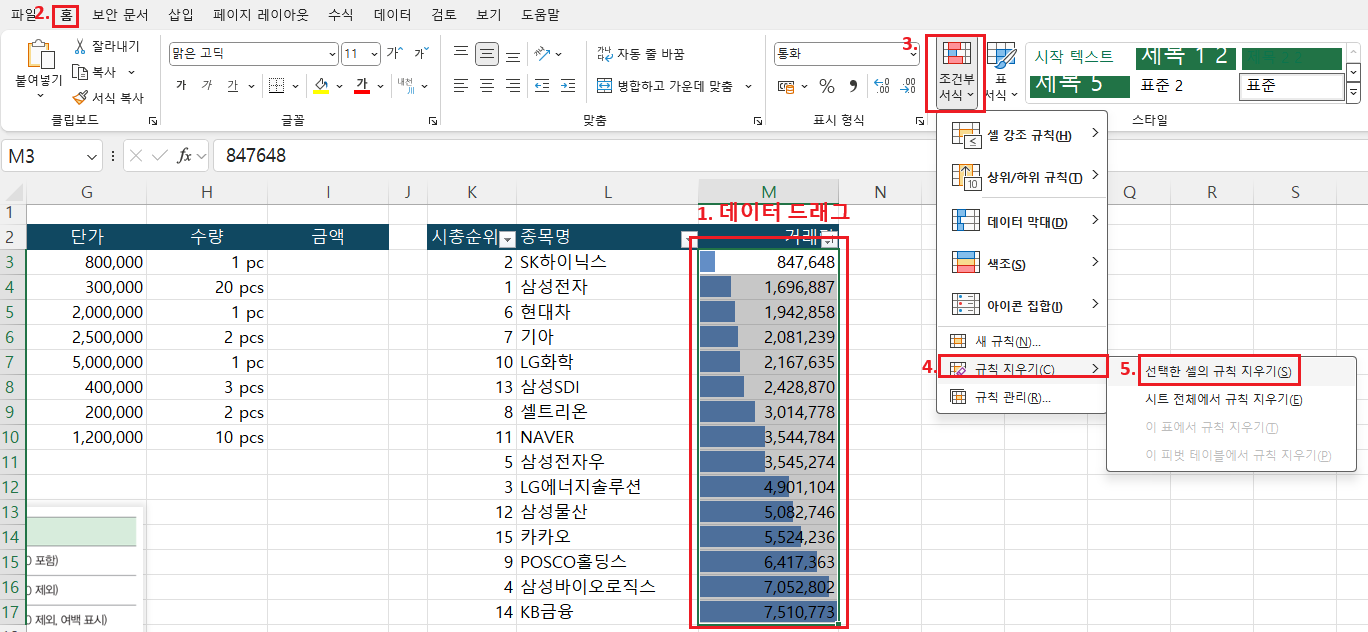
Task: Open font color dropdown arrow
Action: (x=380, y=86)
